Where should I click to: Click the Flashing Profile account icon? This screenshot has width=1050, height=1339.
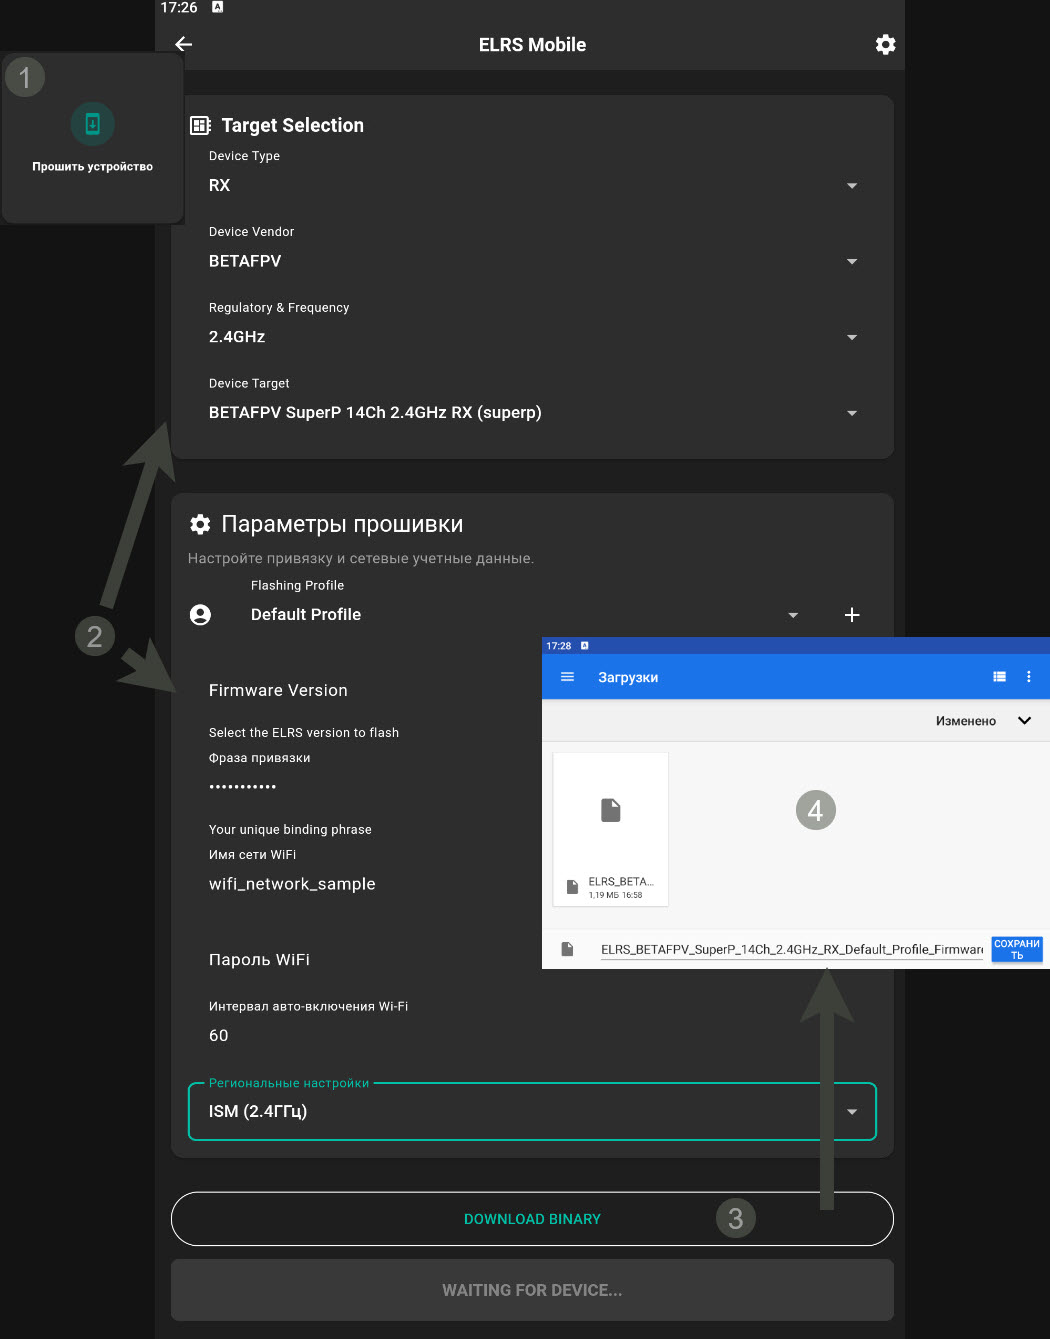200,615
